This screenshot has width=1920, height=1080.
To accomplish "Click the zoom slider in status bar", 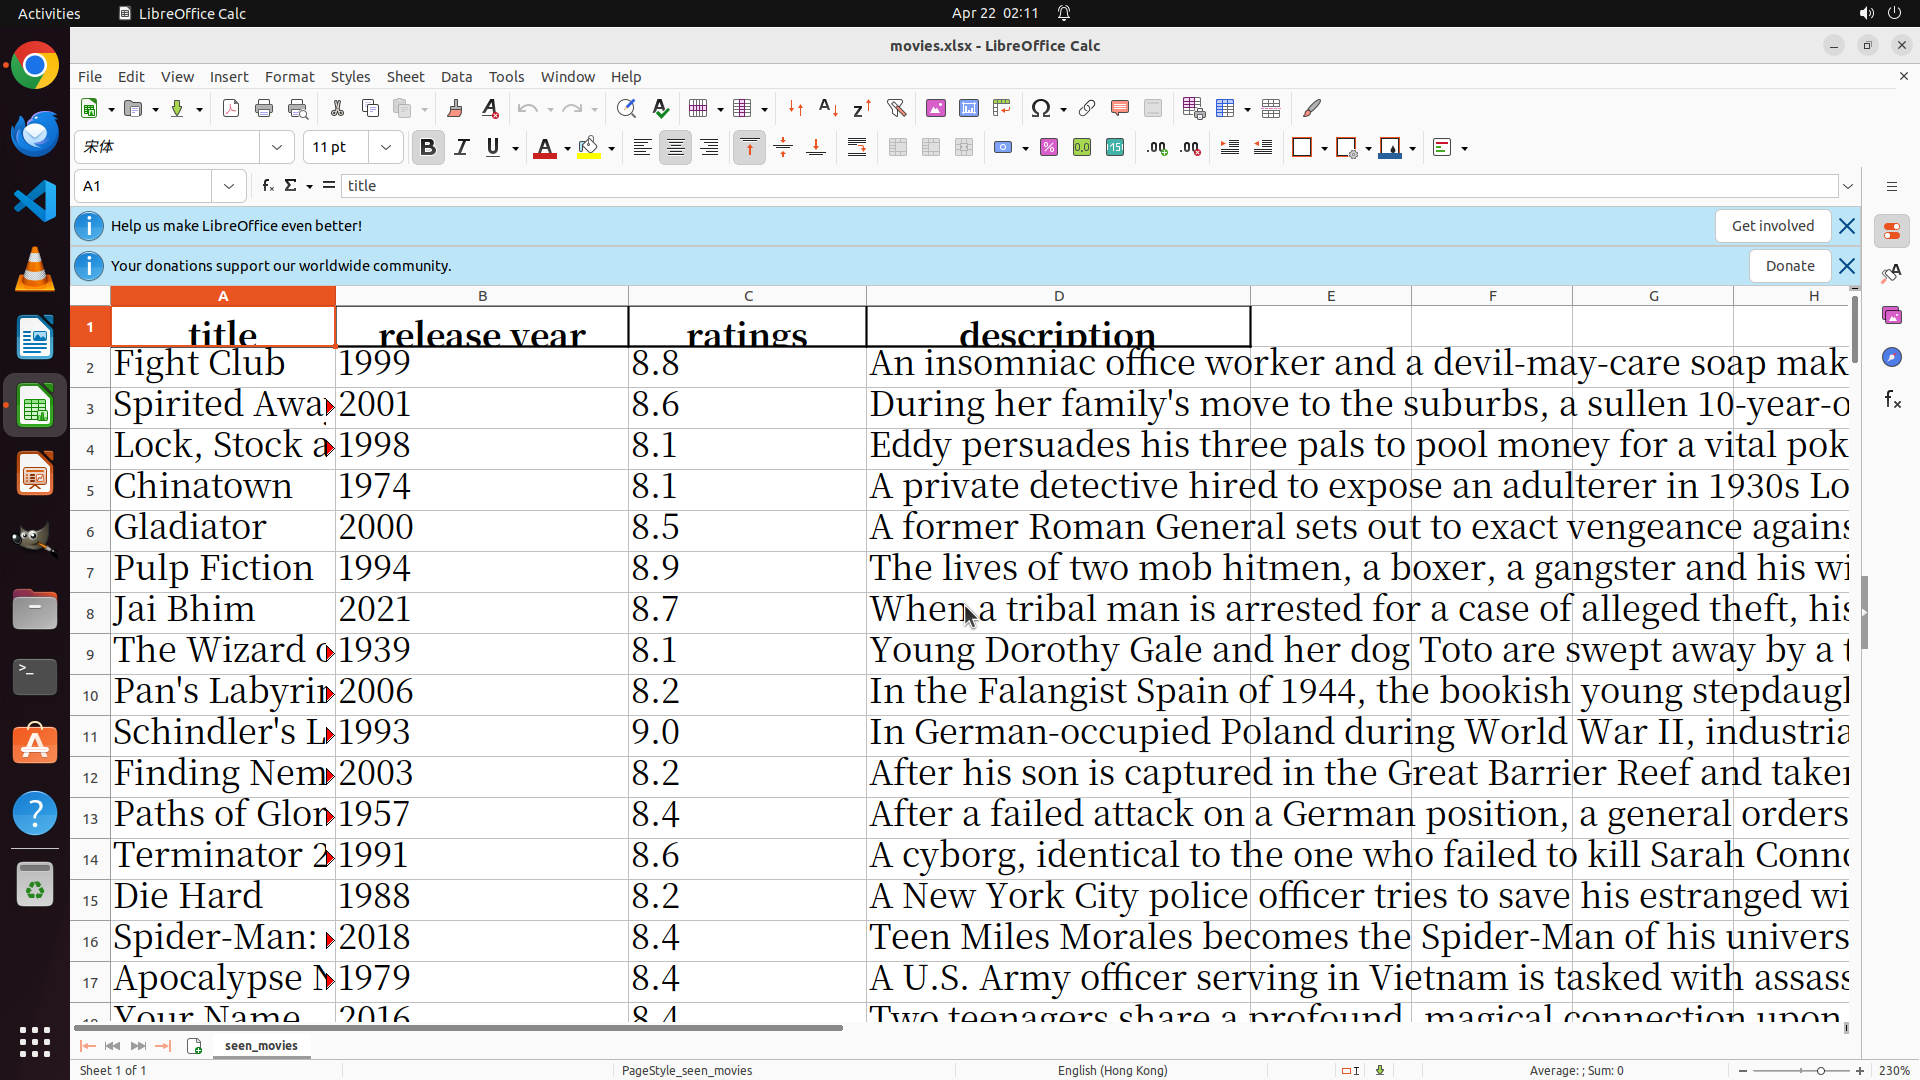I will coord(1819,1070).
